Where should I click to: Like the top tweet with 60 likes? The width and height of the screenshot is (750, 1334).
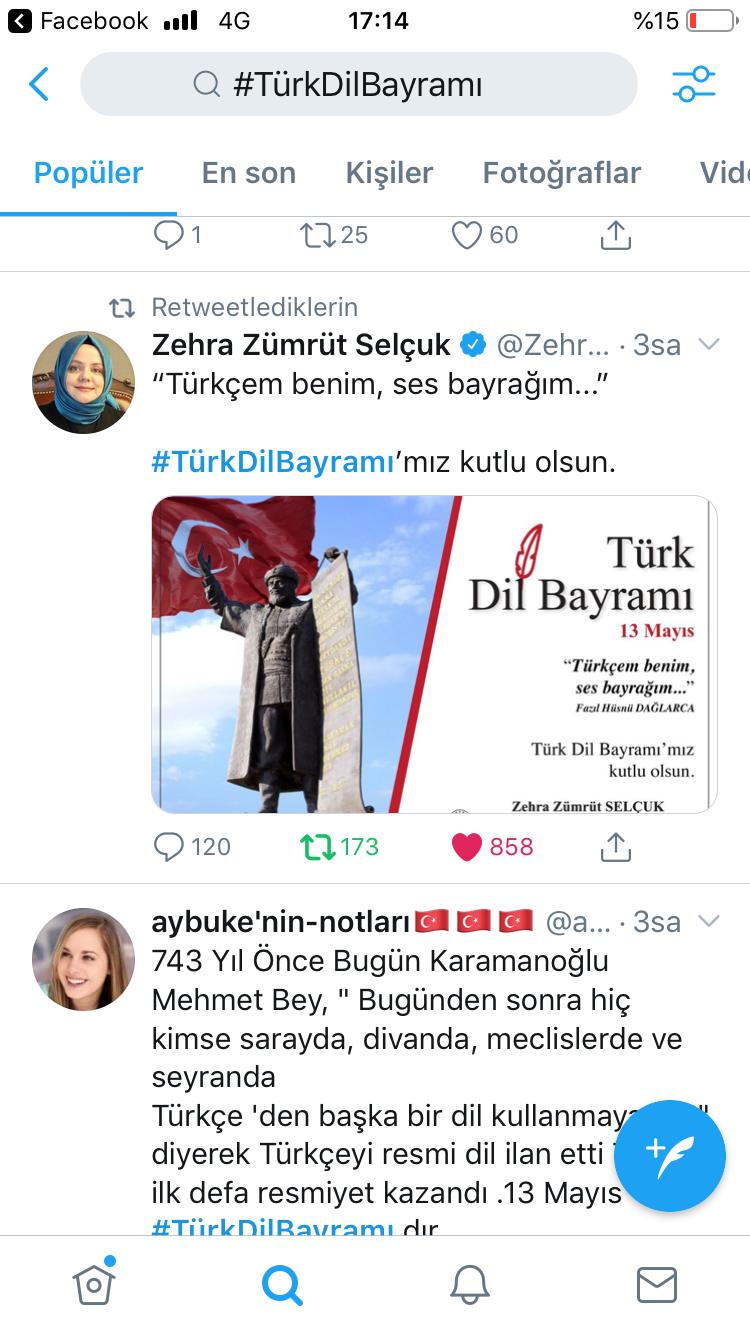pyautogui.click(x=485, y=235)
